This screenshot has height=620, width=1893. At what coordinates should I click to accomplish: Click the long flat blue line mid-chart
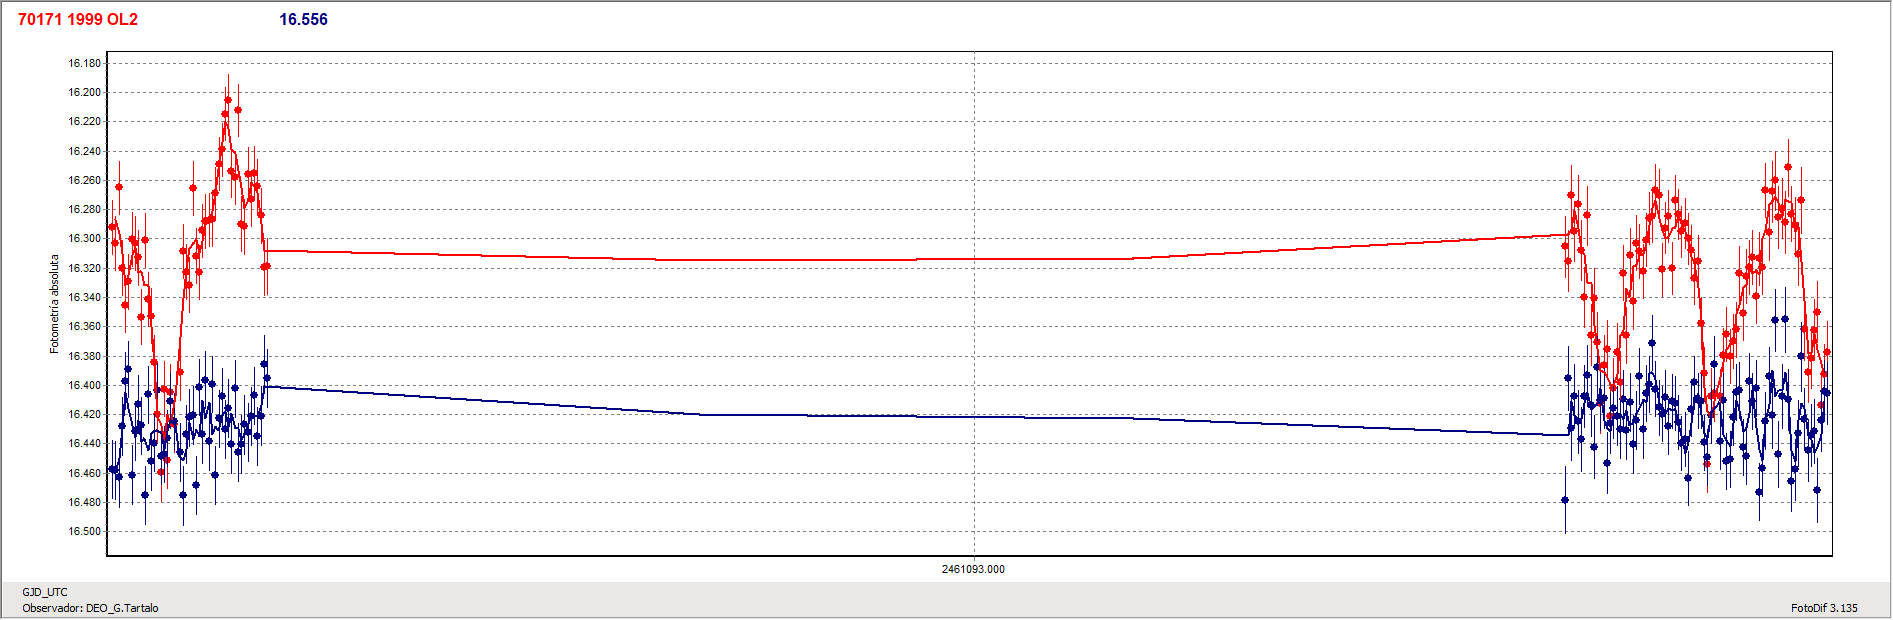coord(800,415)
